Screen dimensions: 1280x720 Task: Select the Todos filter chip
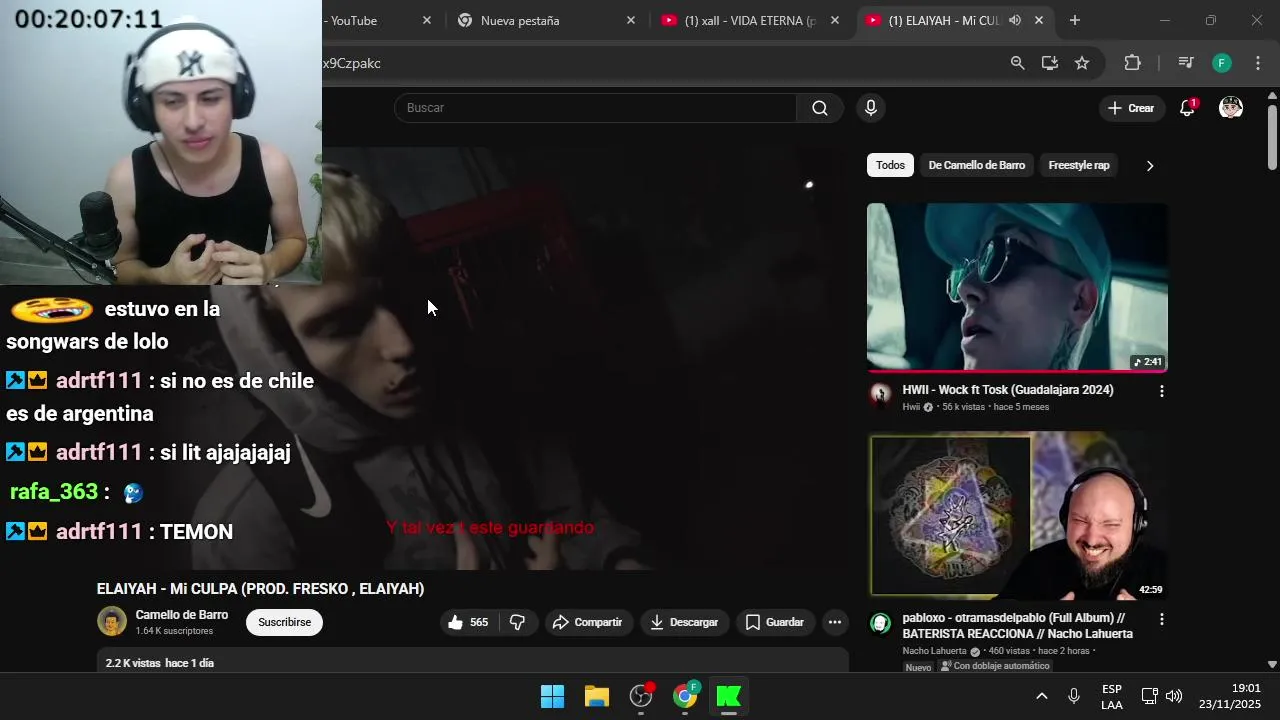890,165
